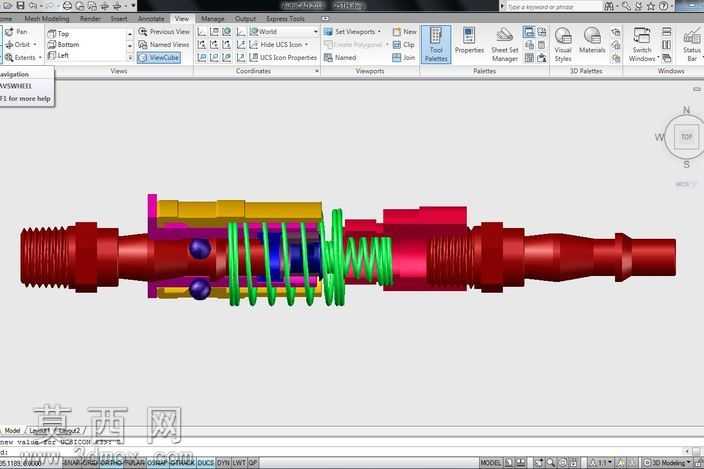Switch to the Model layout tab

12,430
